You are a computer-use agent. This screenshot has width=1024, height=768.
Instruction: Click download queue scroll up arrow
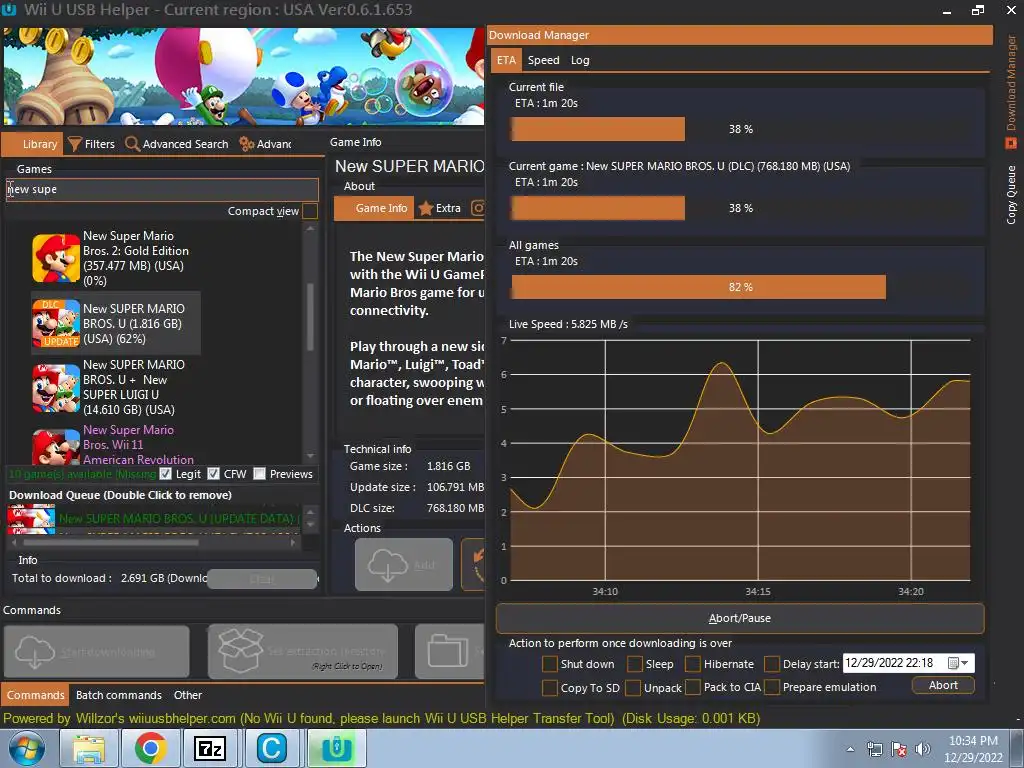(x=310, y=511)
